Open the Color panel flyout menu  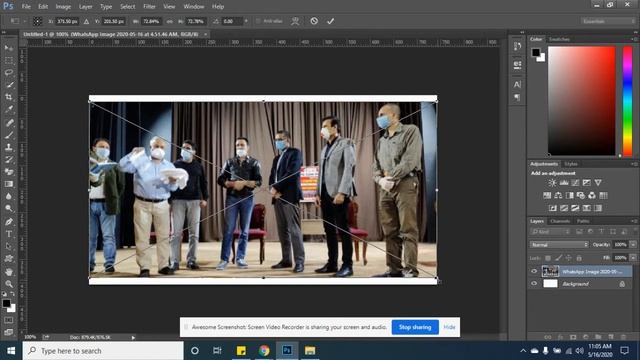click(634, 39)
